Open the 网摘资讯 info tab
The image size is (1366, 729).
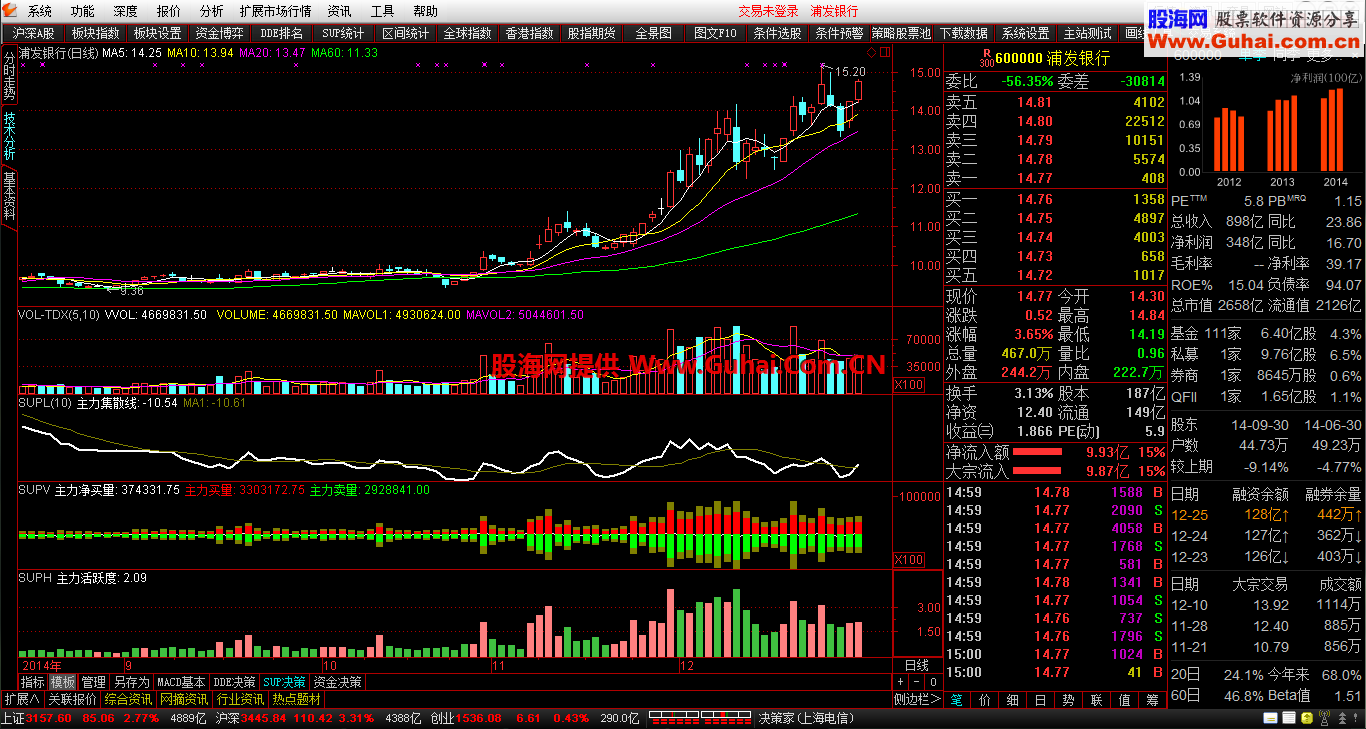(185, 699)
